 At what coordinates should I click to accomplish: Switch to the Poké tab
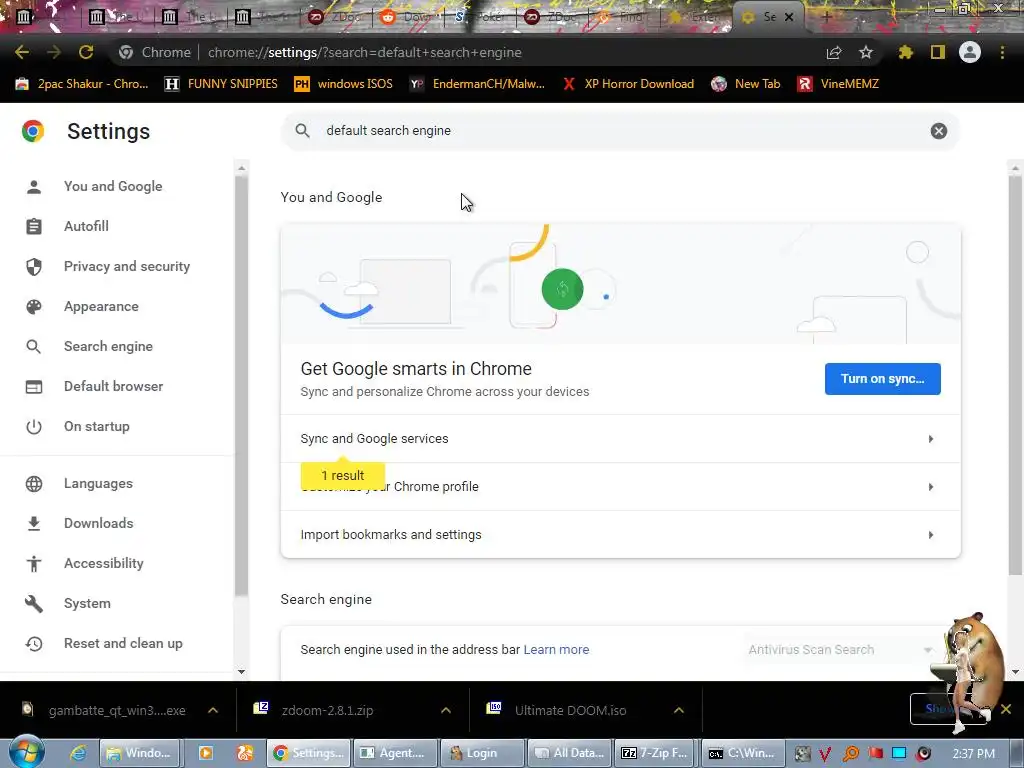tap(479, 17)
